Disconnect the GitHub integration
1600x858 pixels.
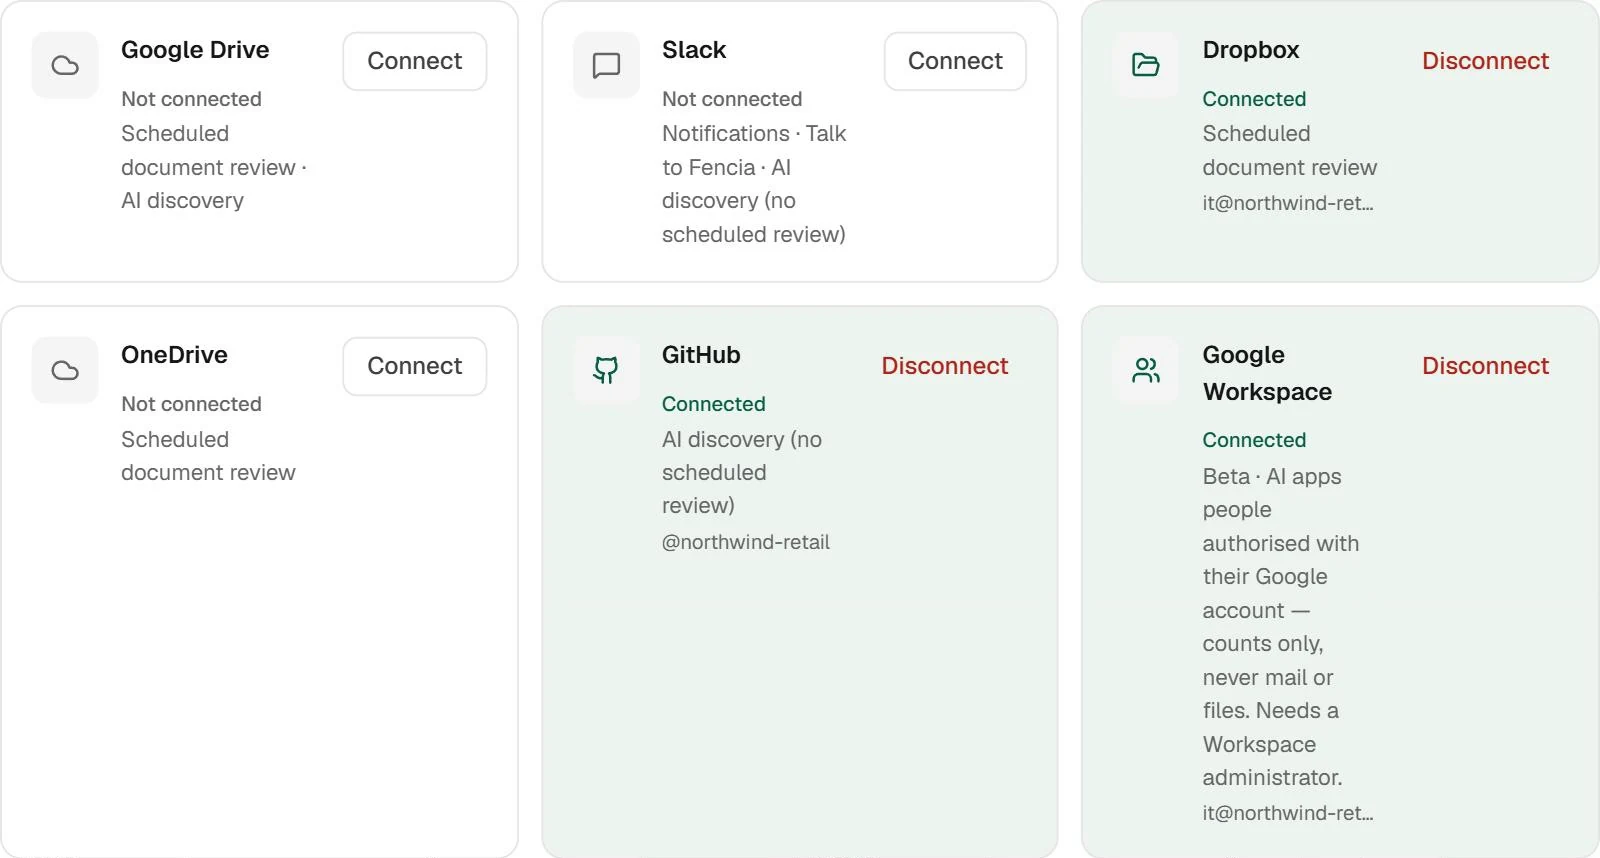pyautogui.click(x=945, y=366)
